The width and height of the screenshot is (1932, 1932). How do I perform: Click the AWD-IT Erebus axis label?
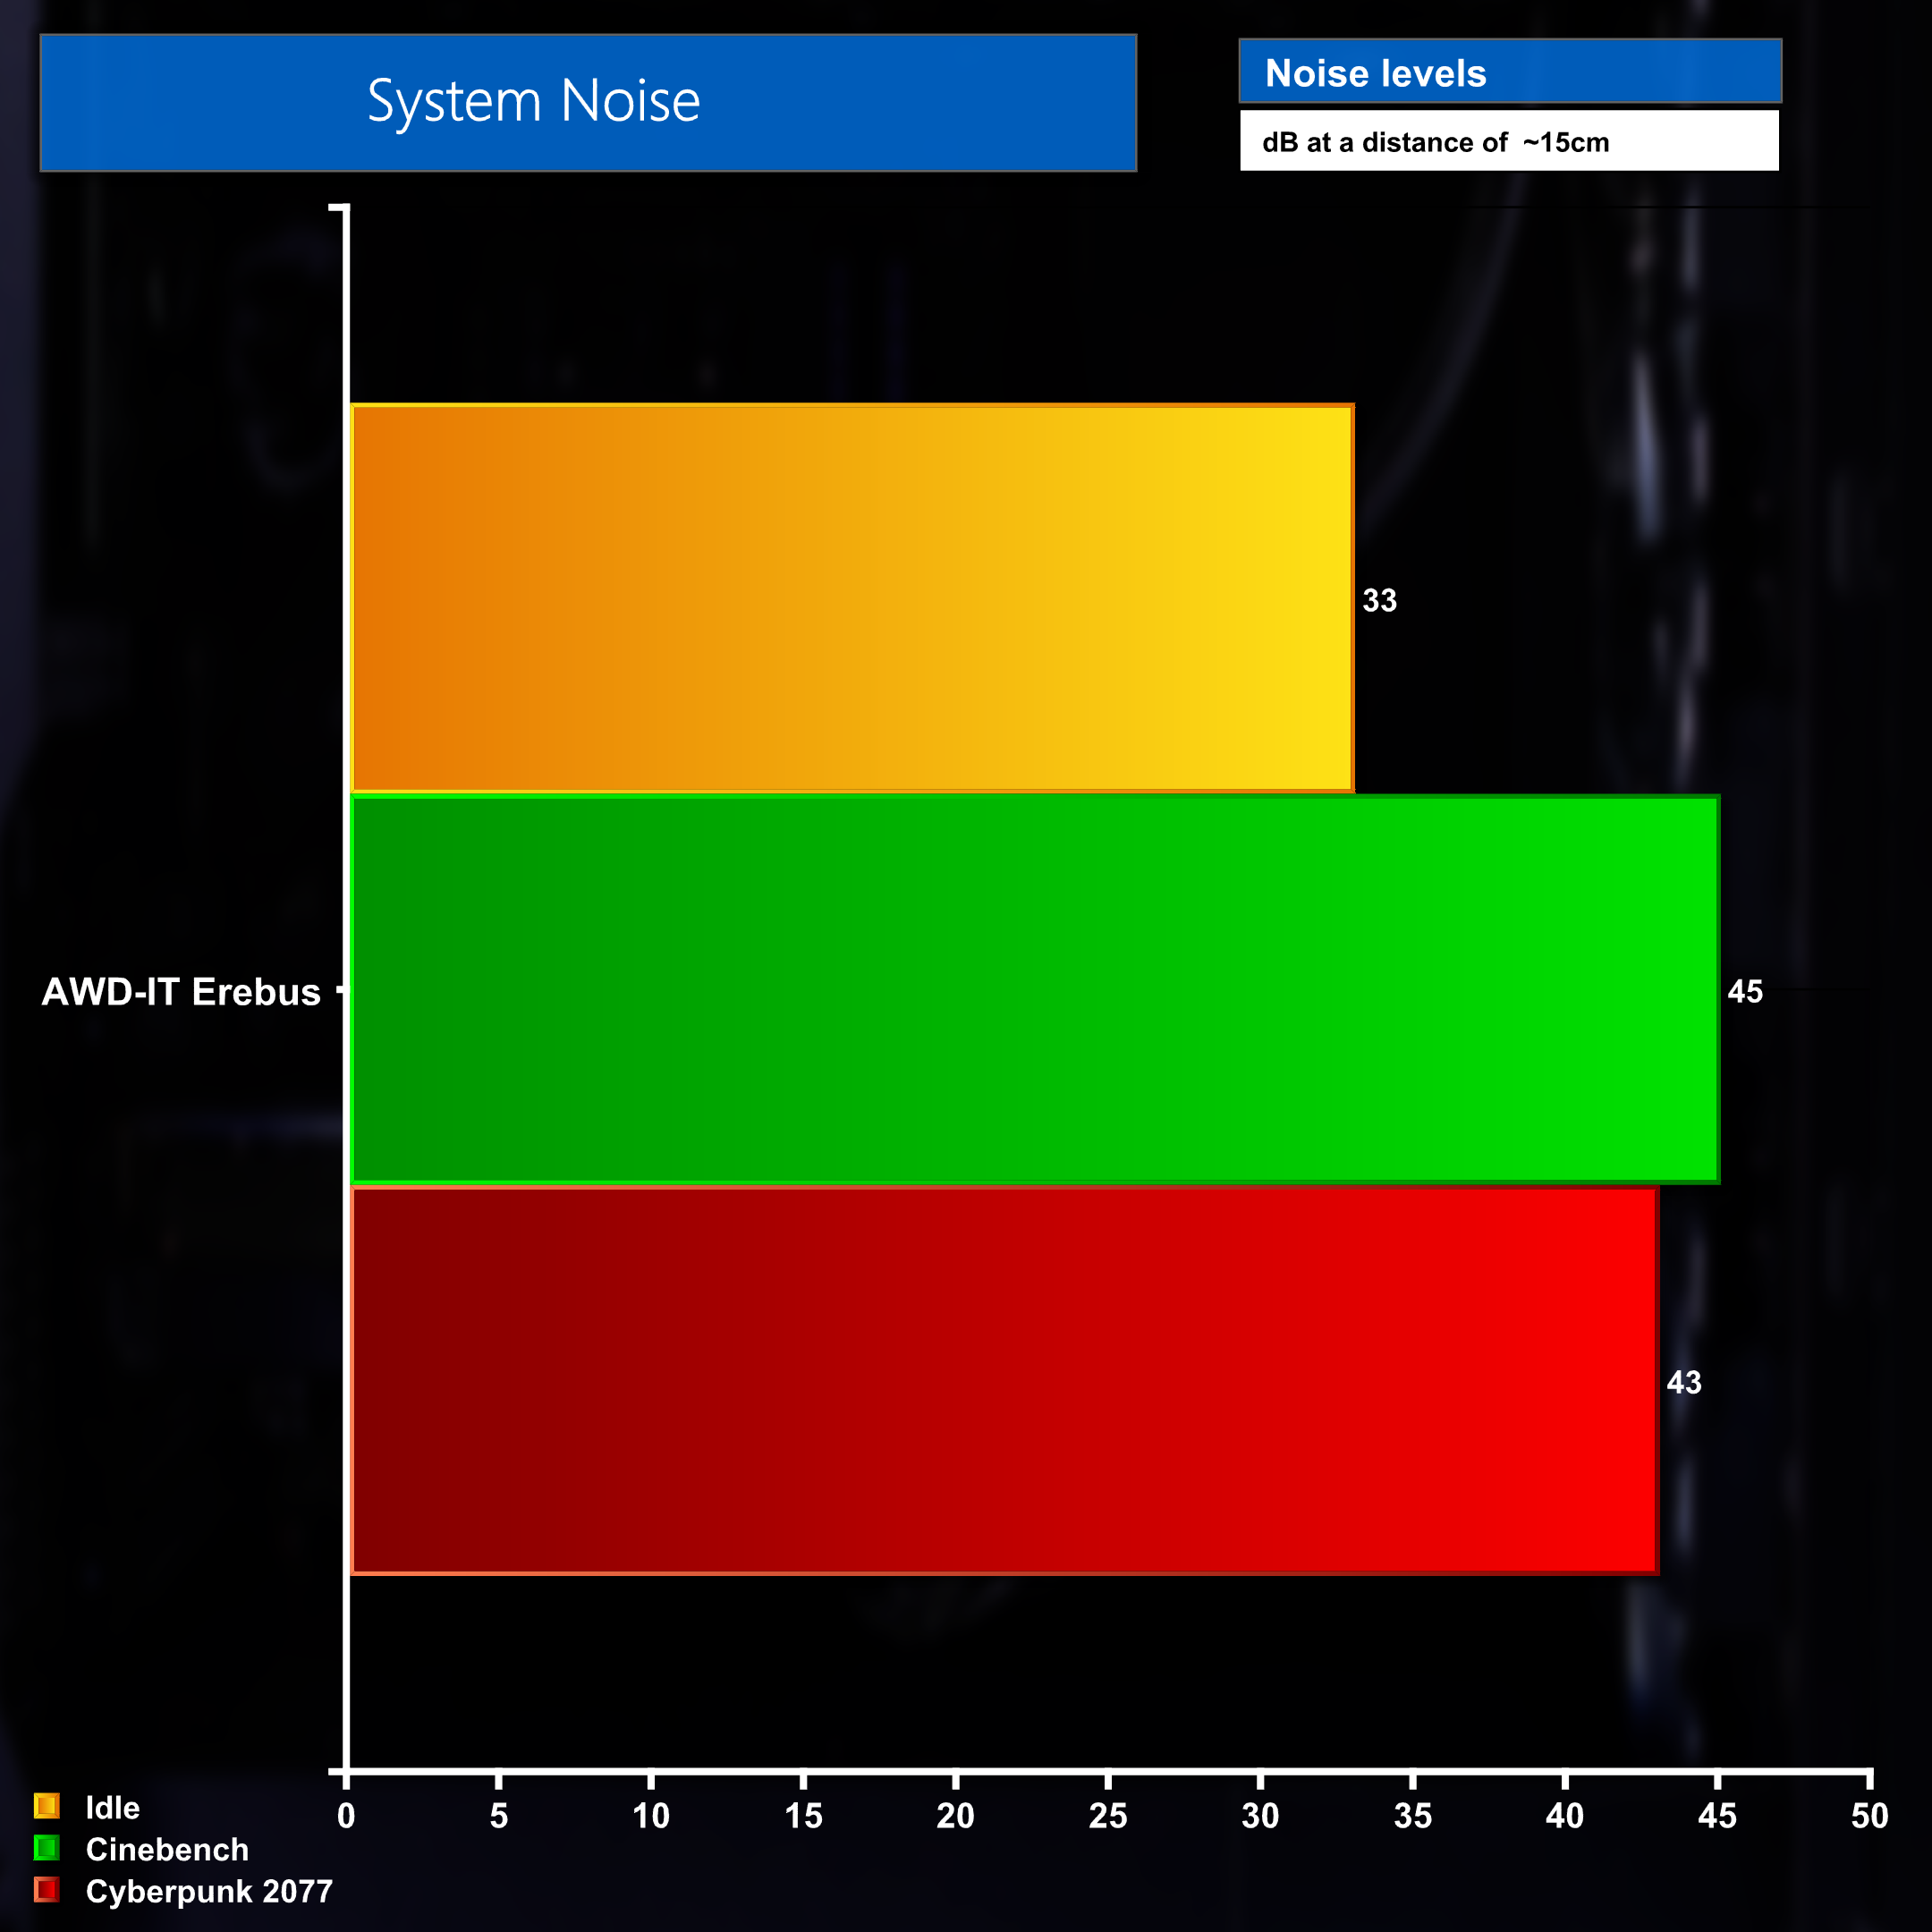pyautogui.click(x=181, y=991)
